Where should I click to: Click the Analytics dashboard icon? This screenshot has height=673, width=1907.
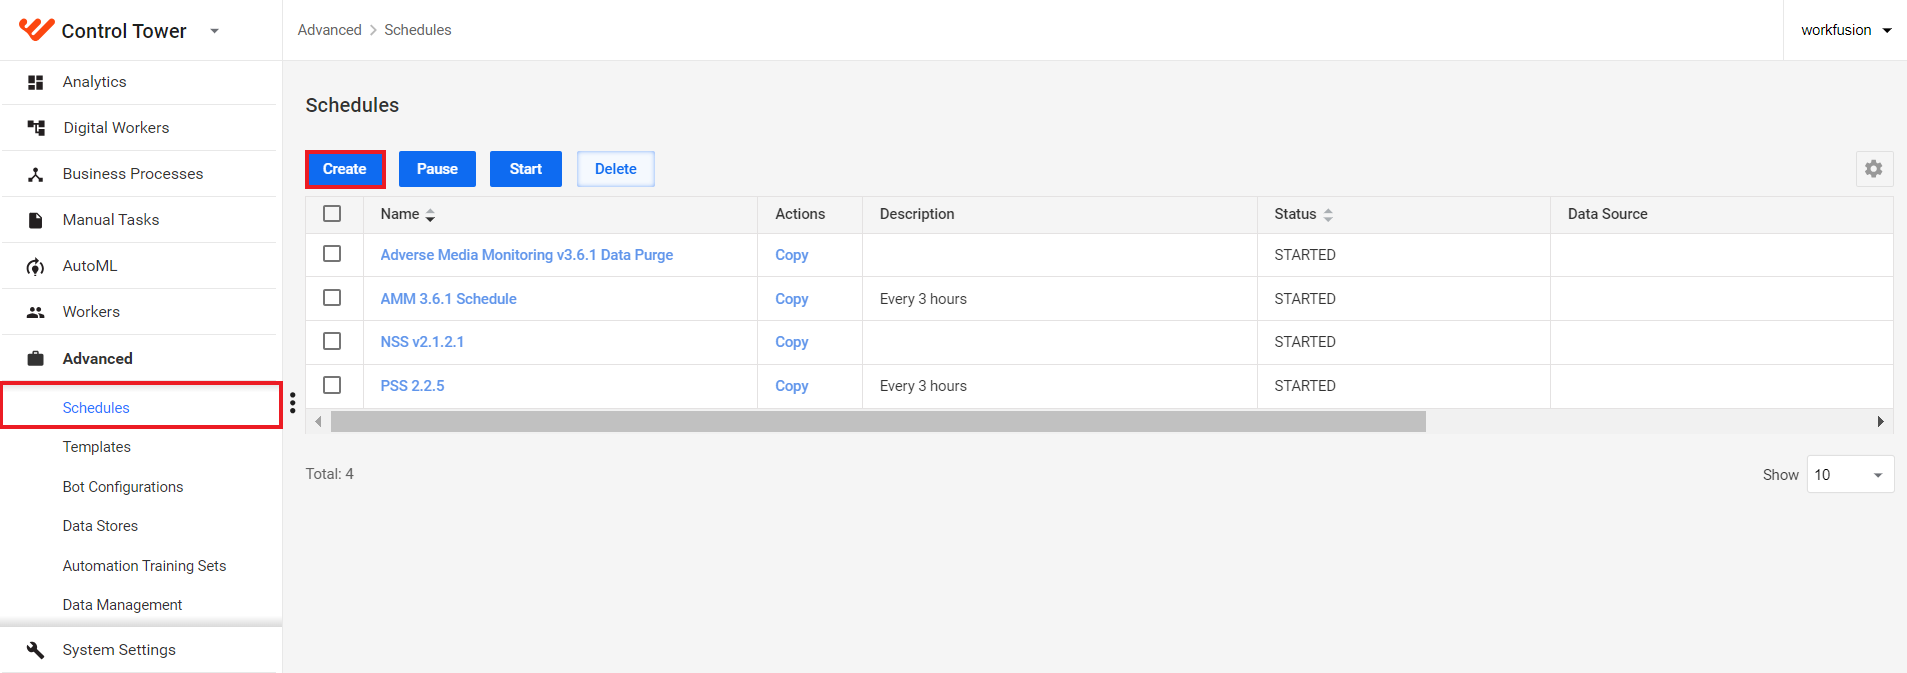pos(36,82)
